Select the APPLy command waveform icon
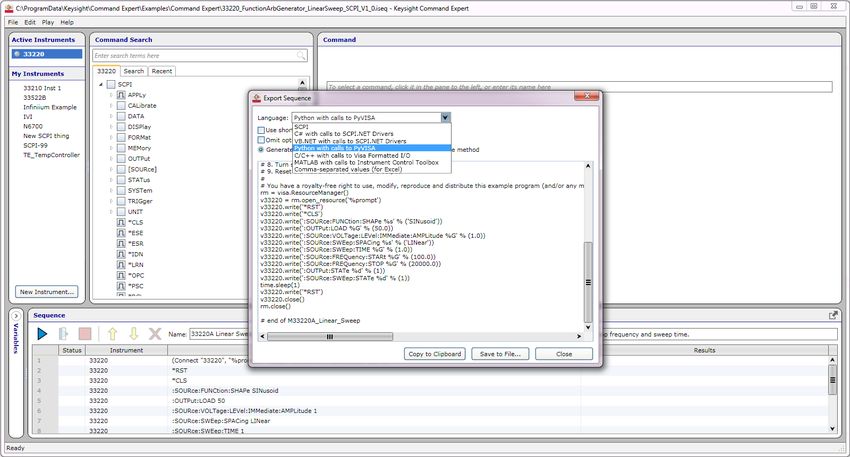This screenshot has width=850, height=457. [x=121, y=95]
